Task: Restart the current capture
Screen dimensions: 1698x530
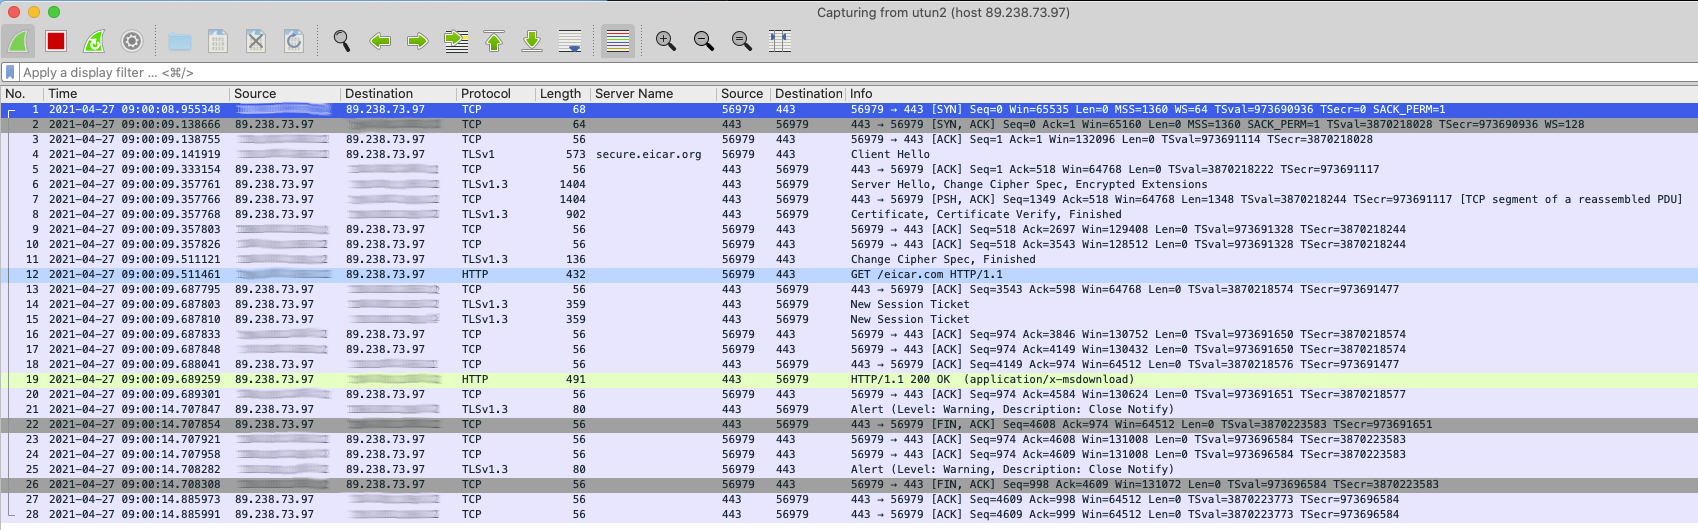Action: pos(94,41)
